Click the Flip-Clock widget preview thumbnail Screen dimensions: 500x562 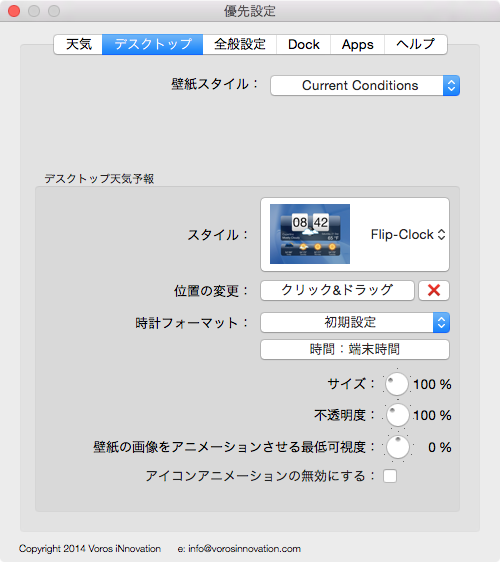tap(310, 234)
